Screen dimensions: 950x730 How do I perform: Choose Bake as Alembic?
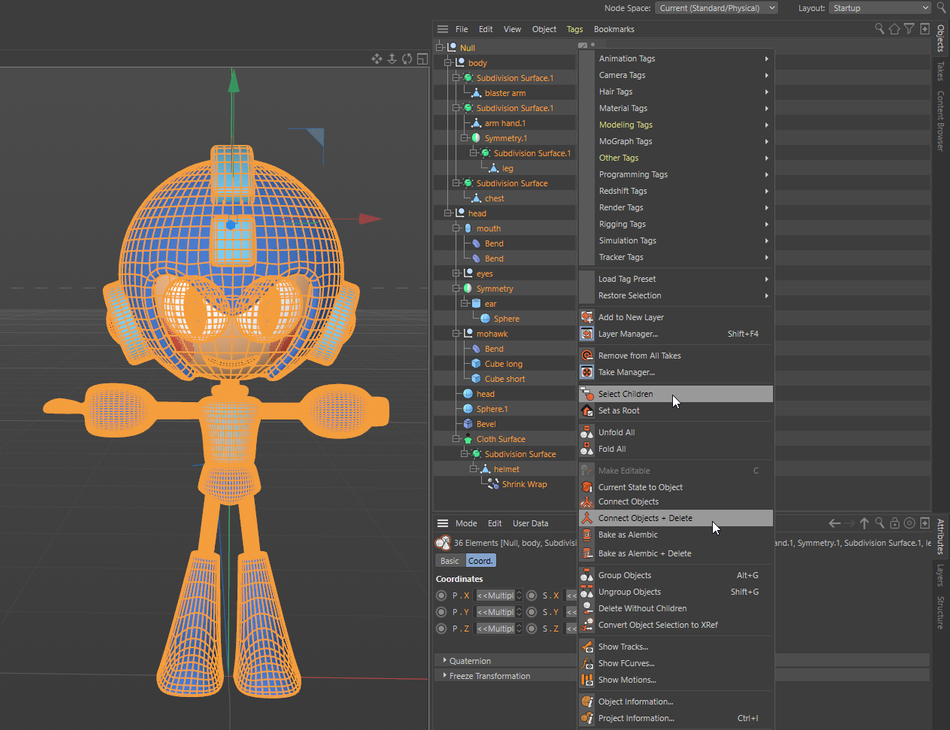click(x=676, y=535)
